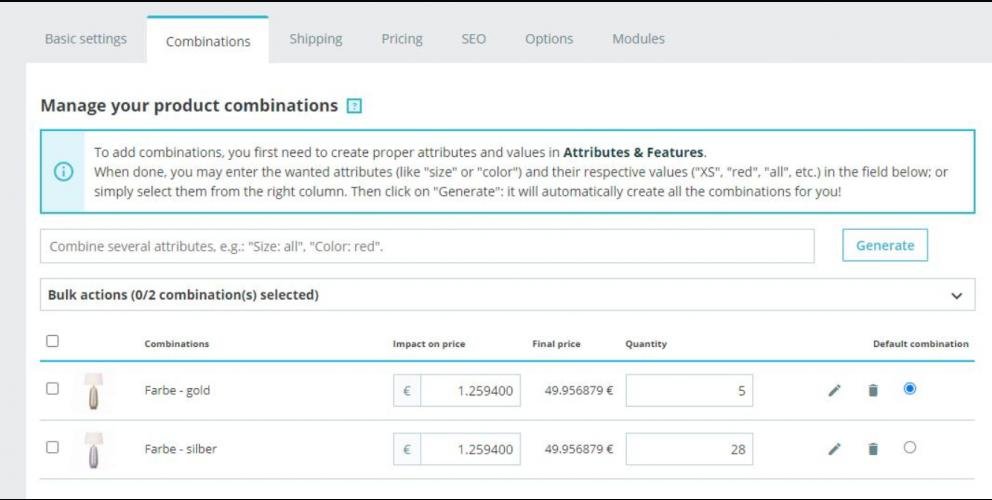
Task: Open the Basic settings tab
Action: [86, 39]
